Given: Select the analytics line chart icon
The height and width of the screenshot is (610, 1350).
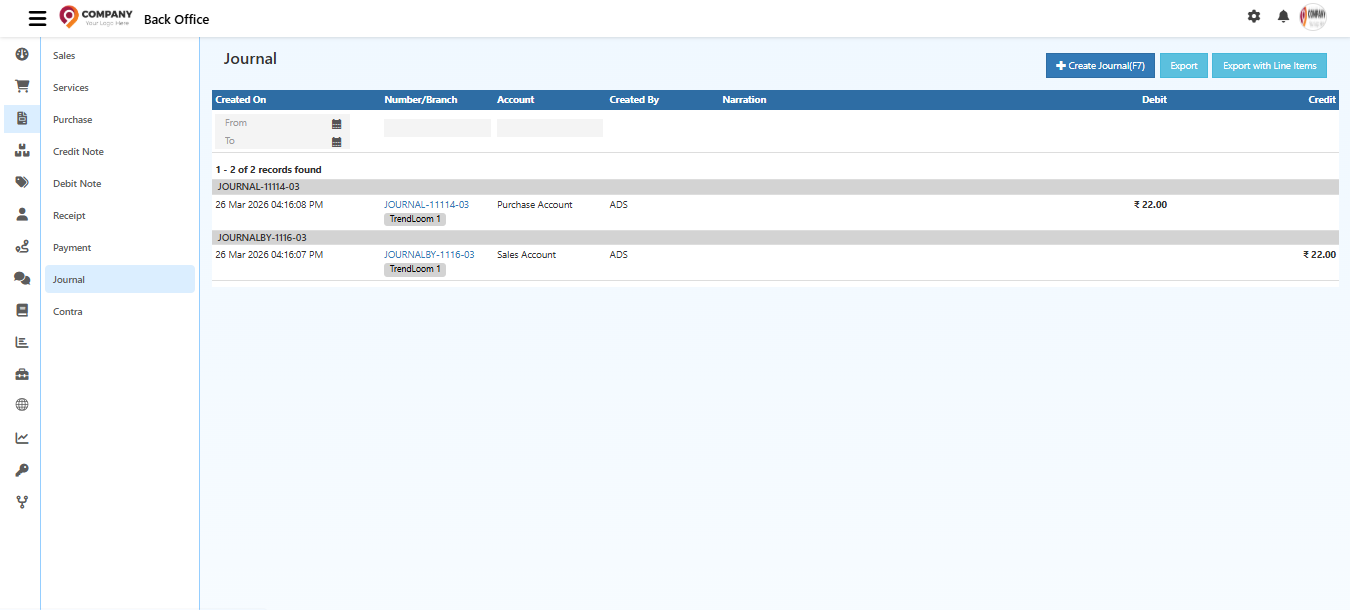Looking at the screenshot, I should (x=21, y=437).
